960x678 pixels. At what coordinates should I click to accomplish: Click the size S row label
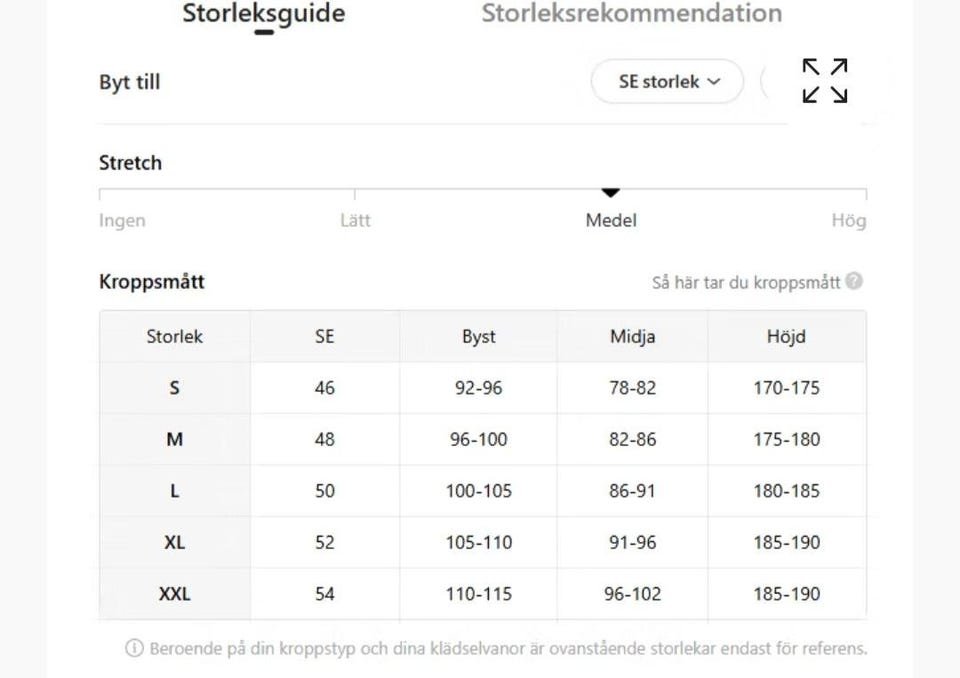click(x=175, y=388)
